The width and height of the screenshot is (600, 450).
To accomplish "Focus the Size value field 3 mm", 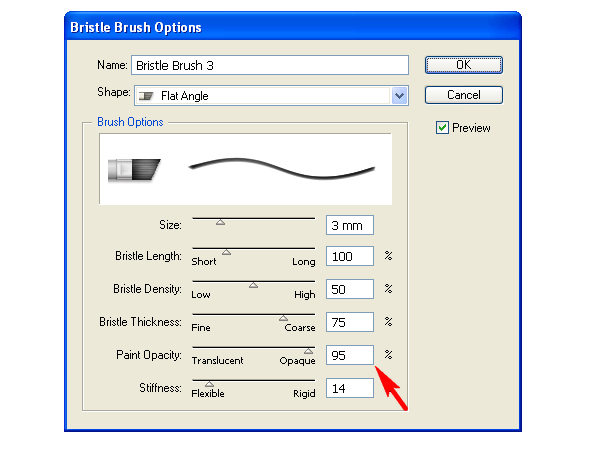I will [x=350, y=225].
